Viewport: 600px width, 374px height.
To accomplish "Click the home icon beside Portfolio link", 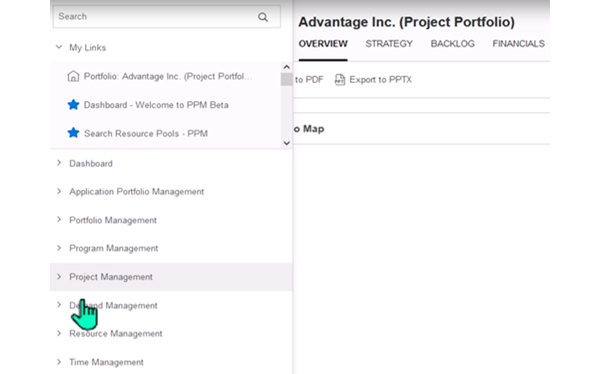I will pyautogui.click(x=73, y=76).
